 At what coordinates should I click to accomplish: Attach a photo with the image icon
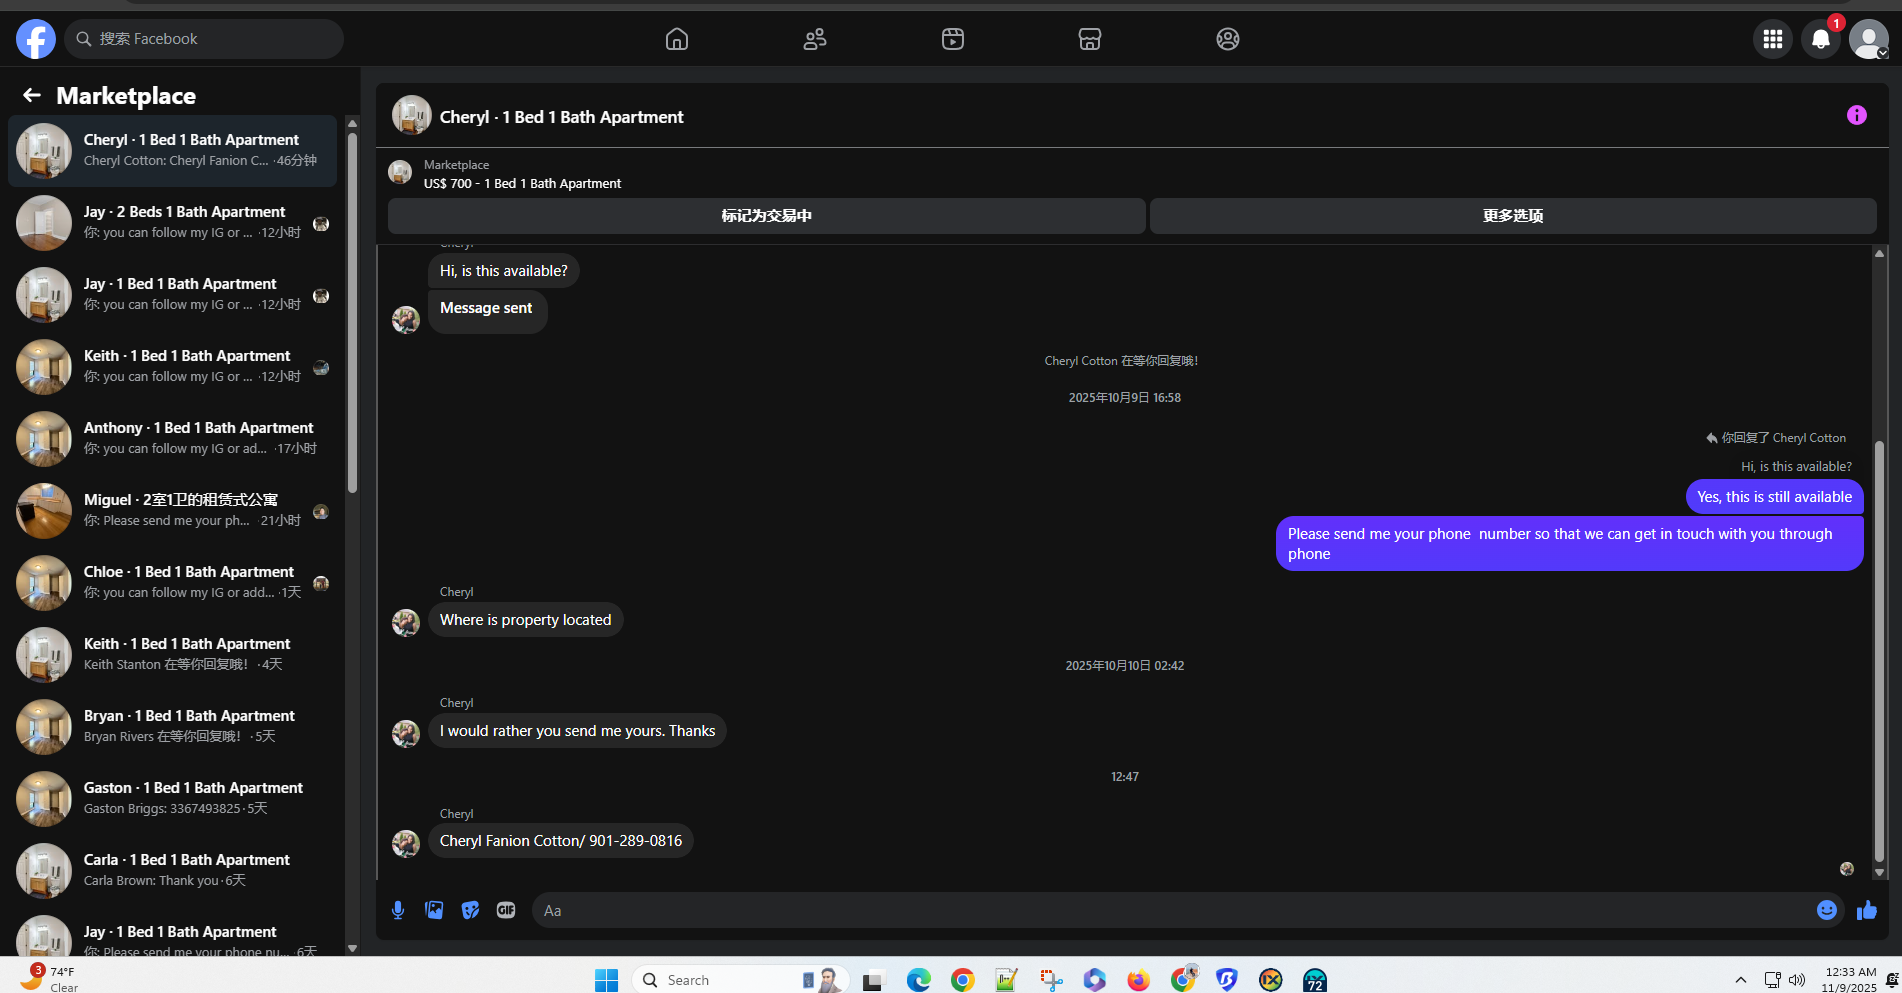[x=434, y=910]
